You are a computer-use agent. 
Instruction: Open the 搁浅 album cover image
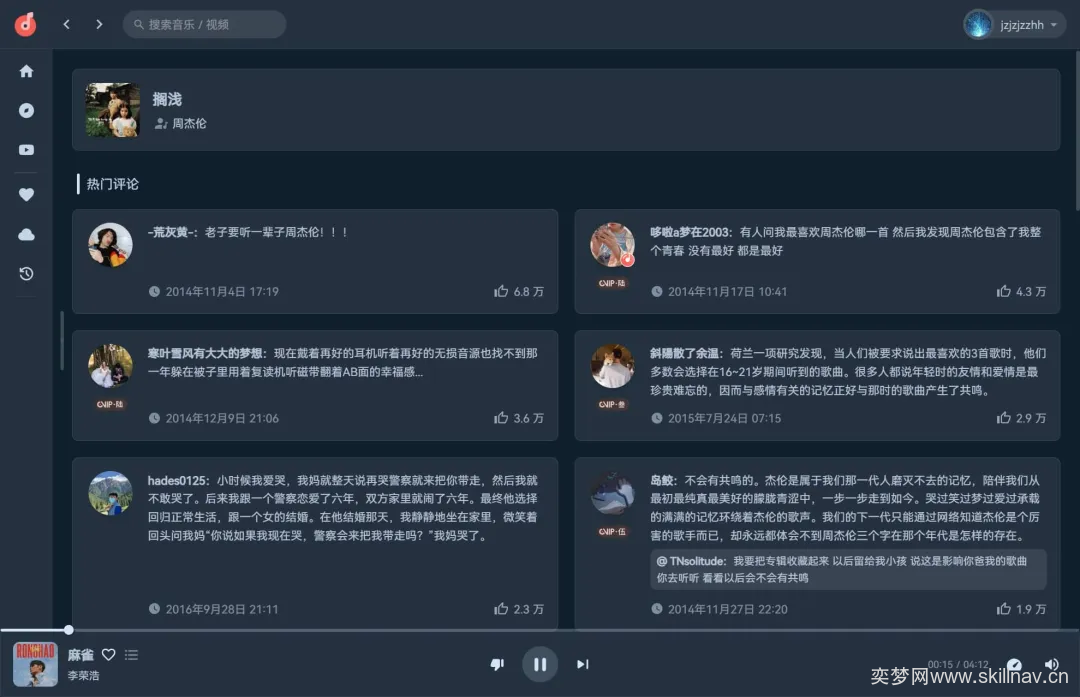click(112, 110)
